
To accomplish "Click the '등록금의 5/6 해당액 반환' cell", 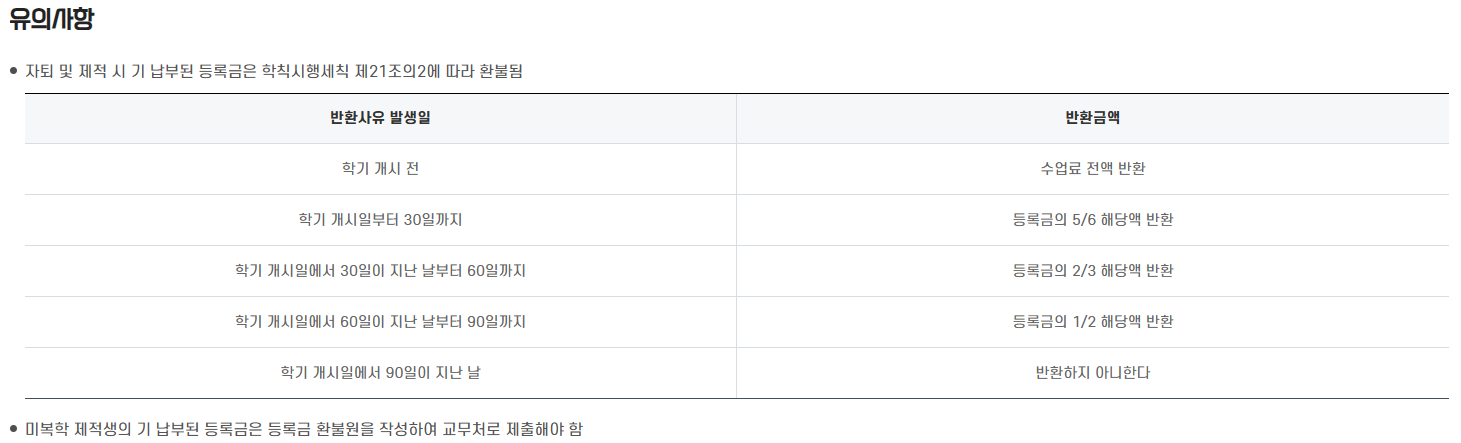I will (1092, 219).
